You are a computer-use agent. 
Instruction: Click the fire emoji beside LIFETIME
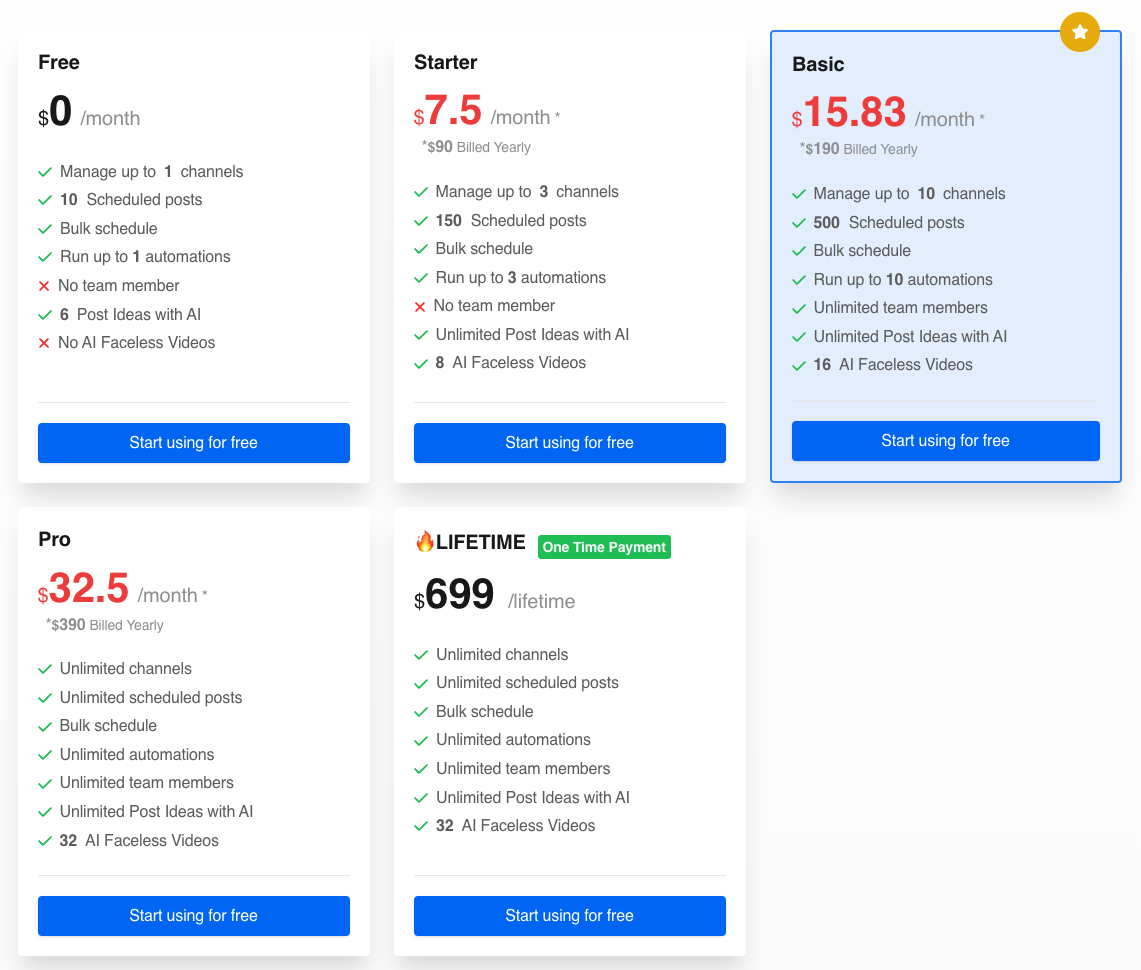424,542
